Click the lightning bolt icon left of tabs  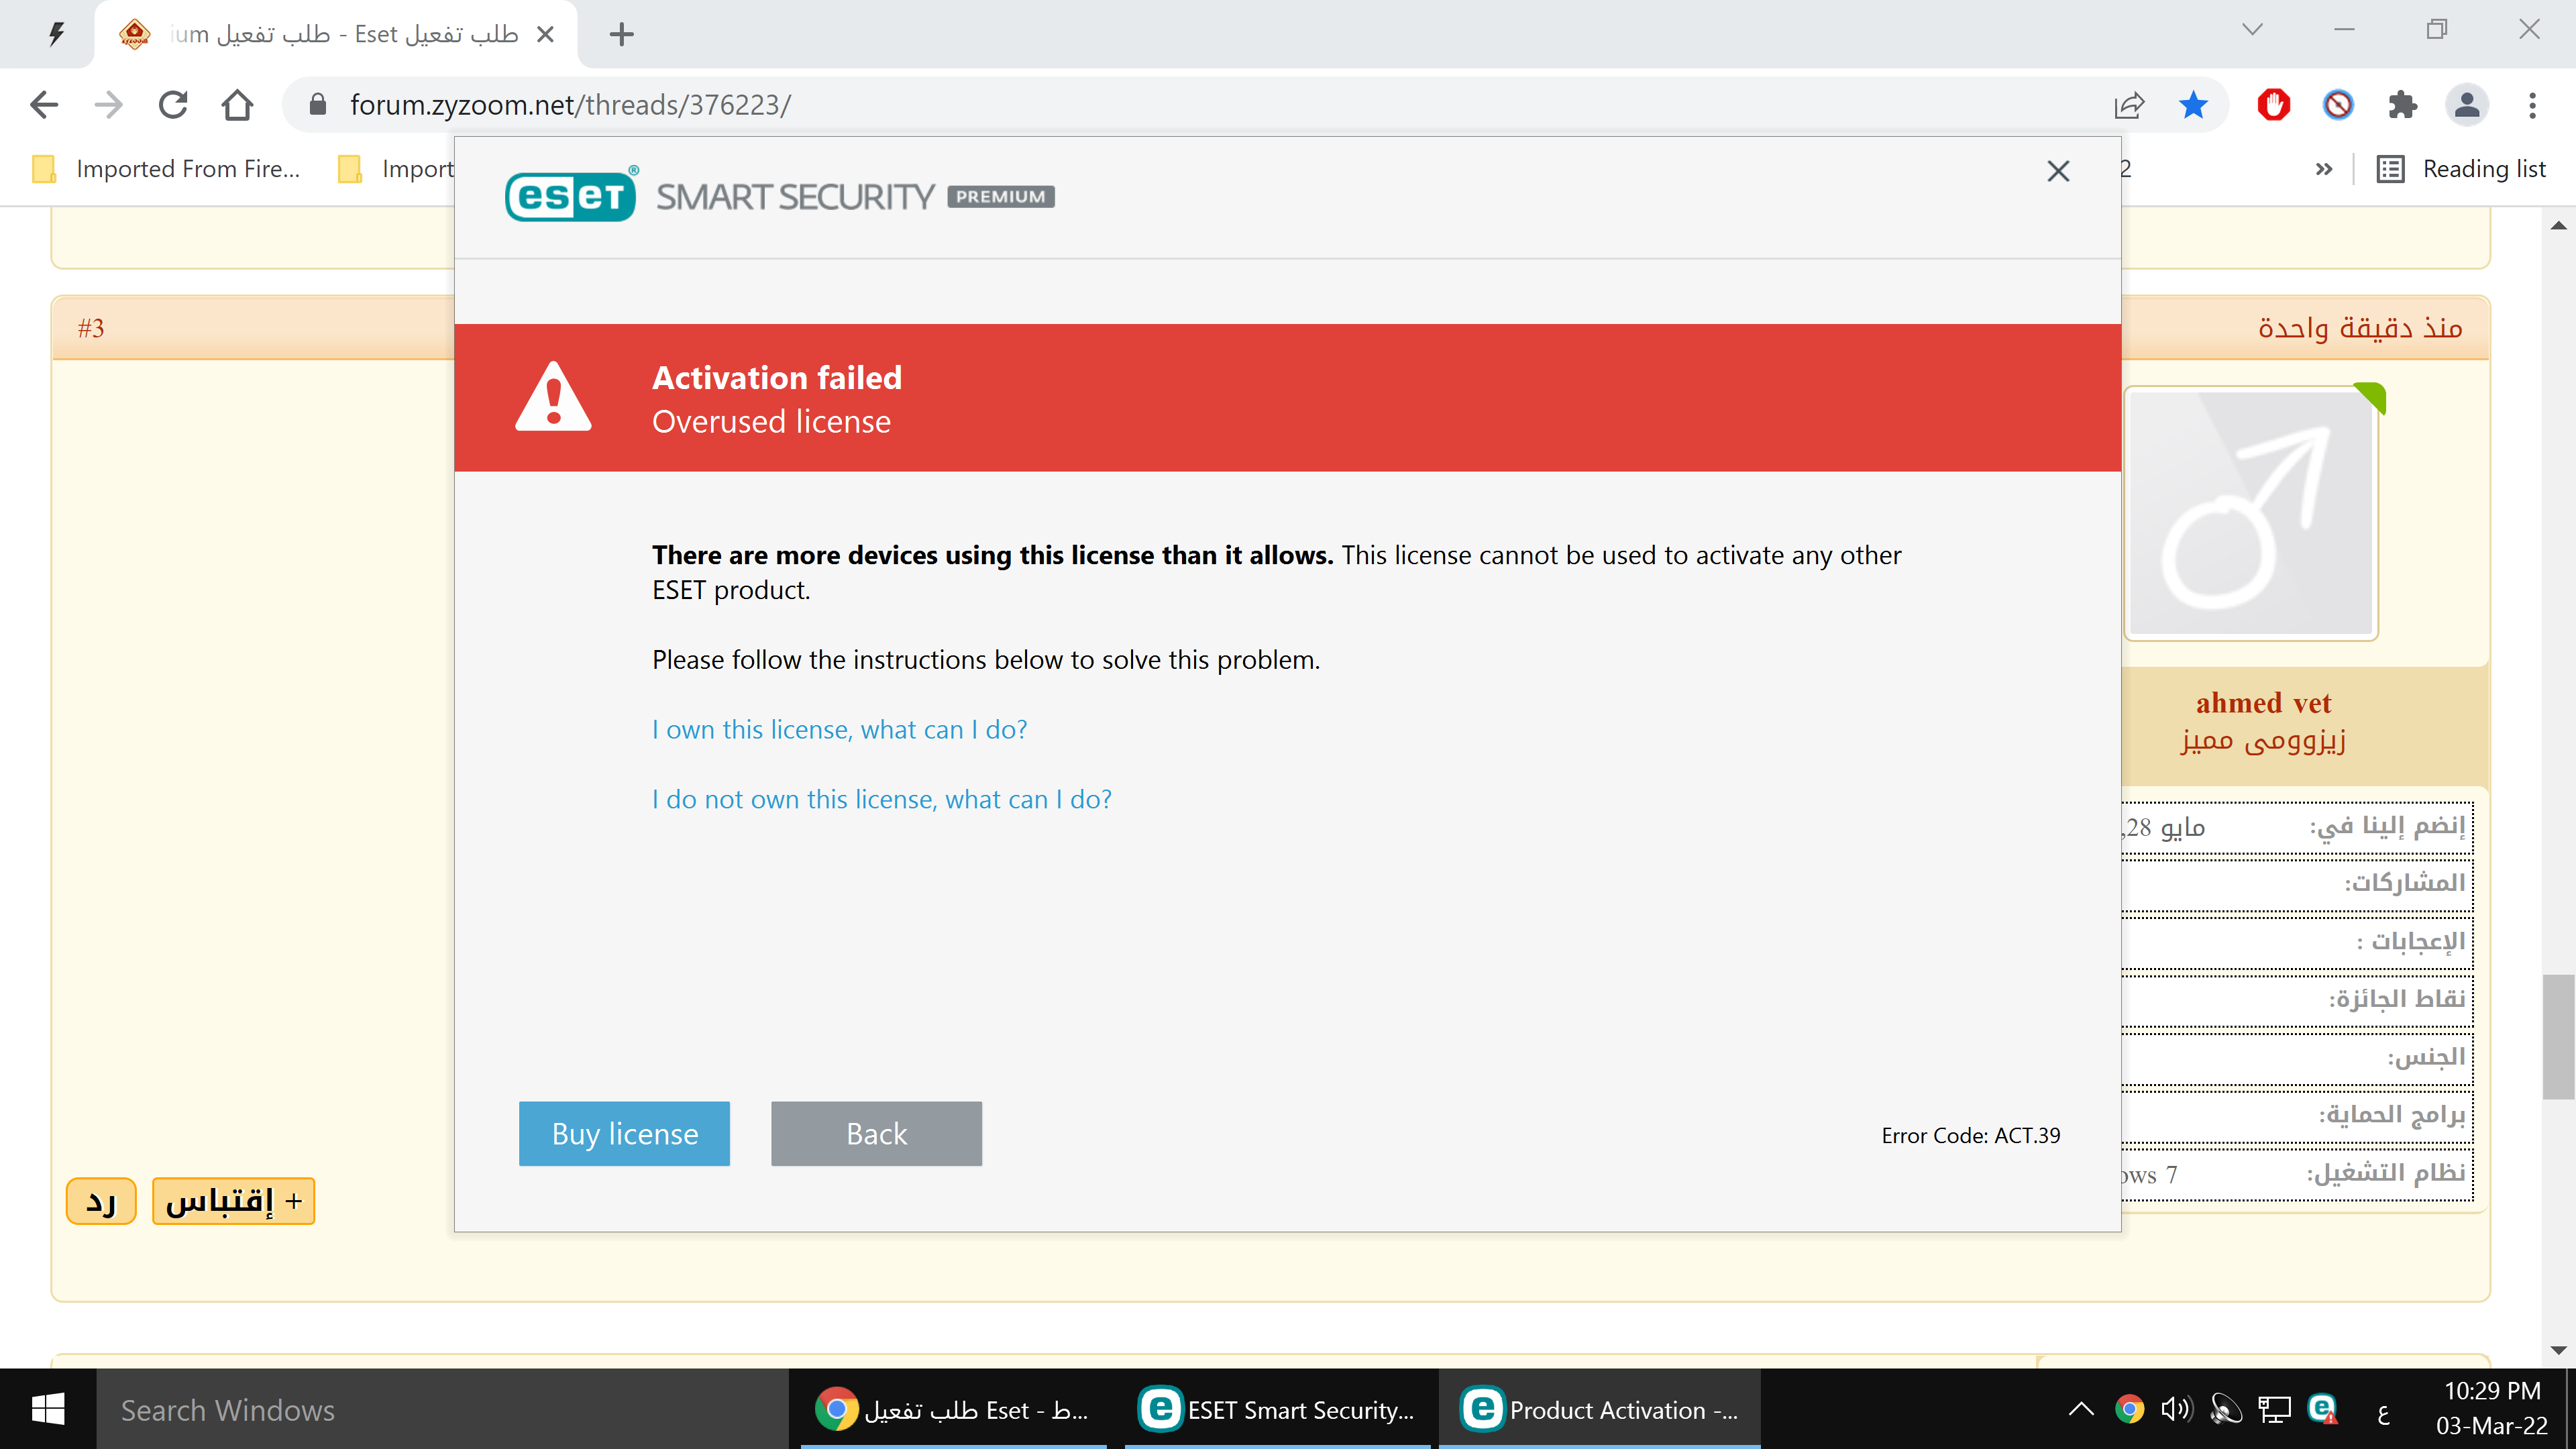click(57, 34)
